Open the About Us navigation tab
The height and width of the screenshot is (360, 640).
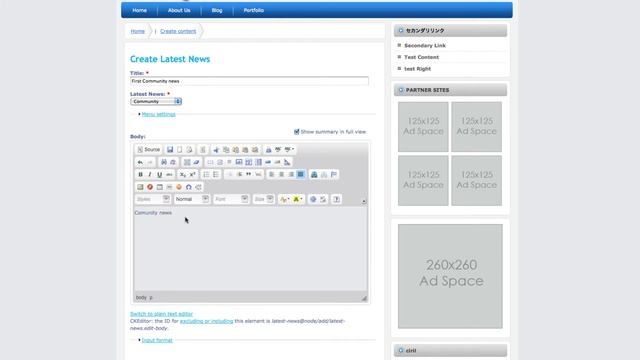[179, 10]
